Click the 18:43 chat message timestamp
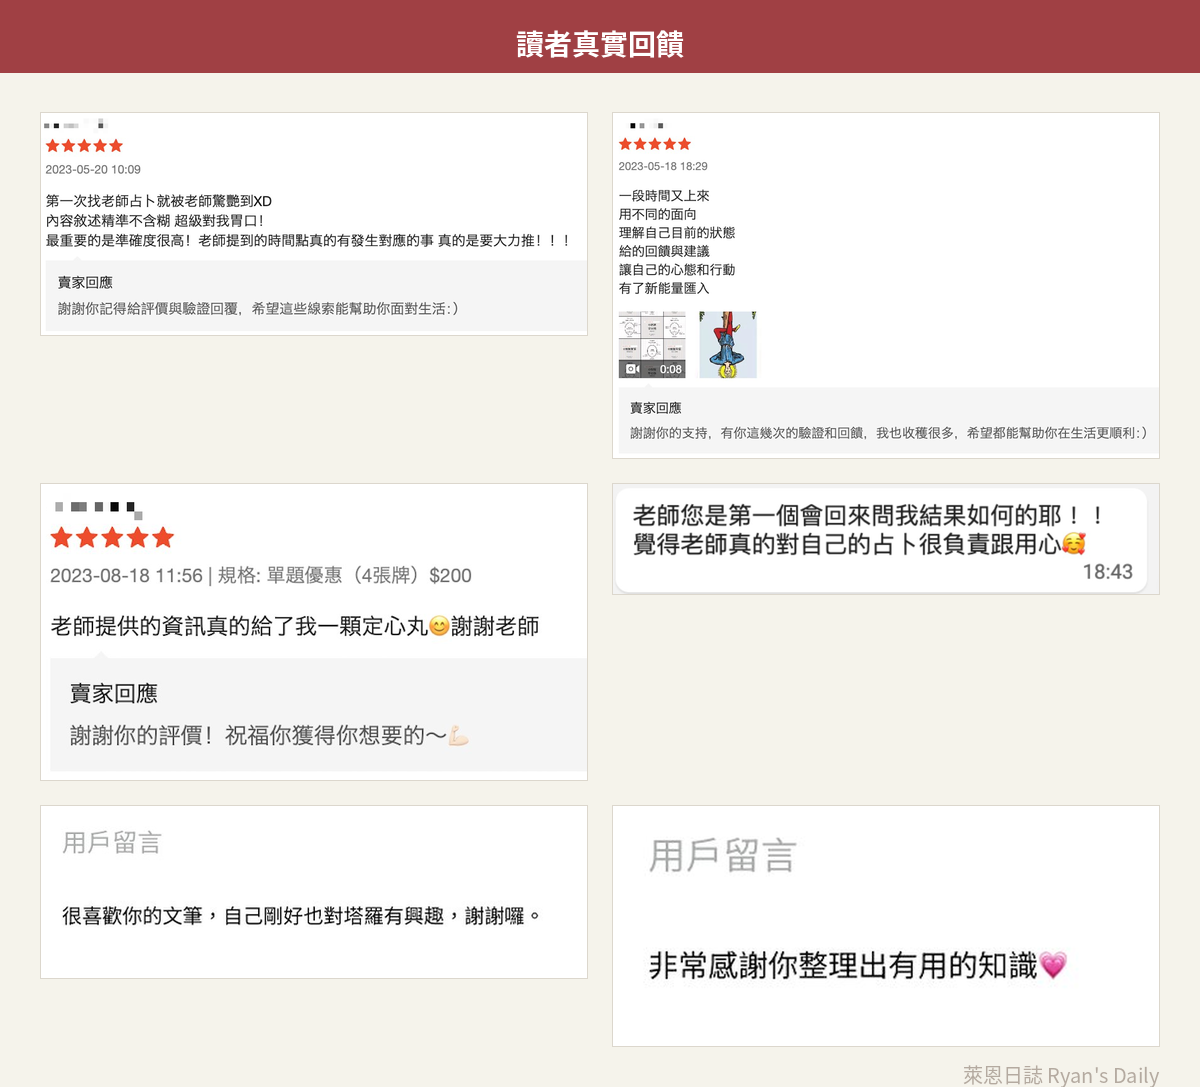This screenshot has width=1200, height=1087. point(1107,572)
